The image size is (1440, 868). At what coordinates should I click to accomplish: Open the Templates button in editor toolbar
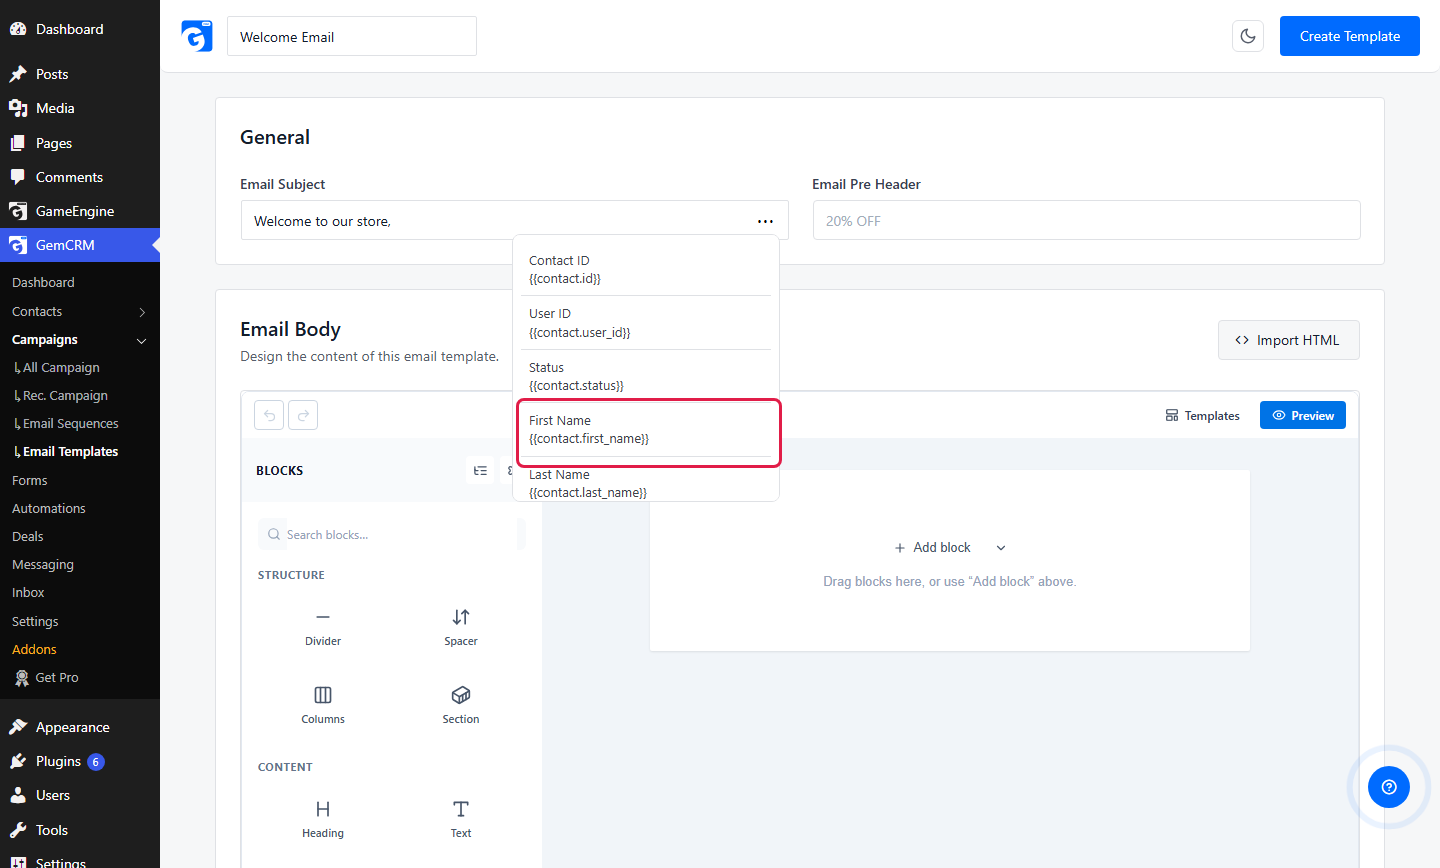(1203, 416)
